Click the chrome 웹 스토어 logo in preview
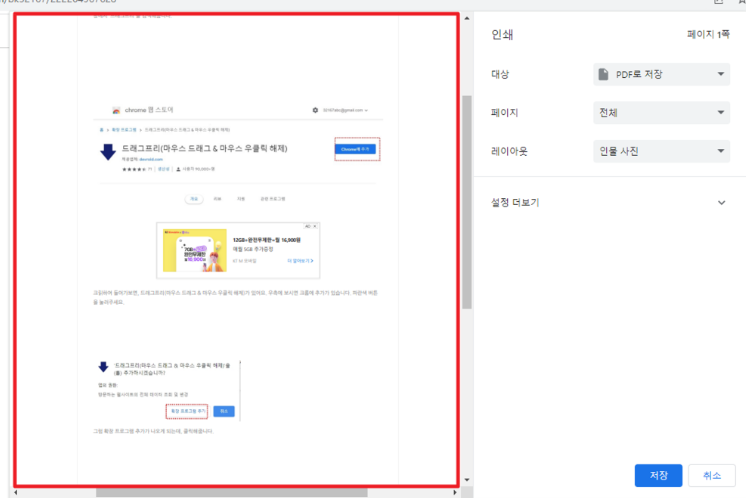The image size is (746, 498). point(116,110)
